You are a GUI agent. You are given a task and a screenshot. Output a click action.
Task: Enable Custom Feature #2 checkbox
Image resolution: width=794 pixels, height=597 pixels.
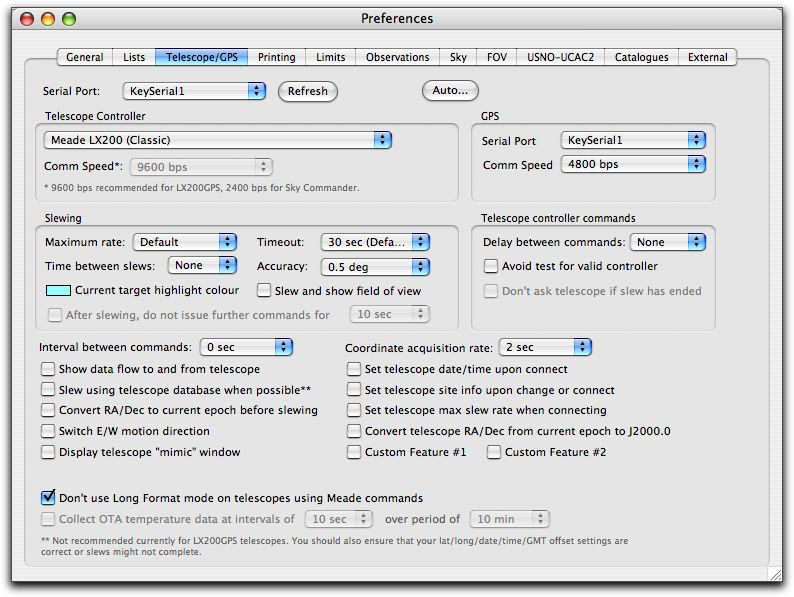[494, 452]
